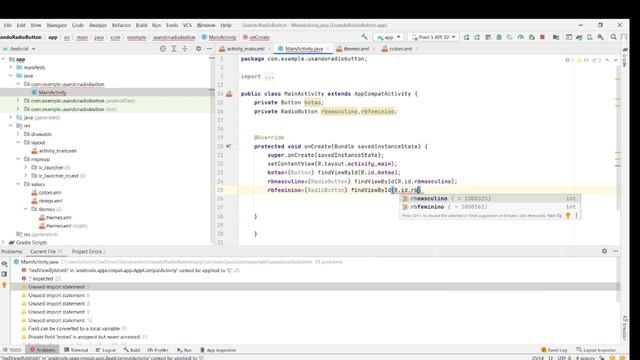Open the TODO tool window
Screen dimensions: 640x360
11,350
